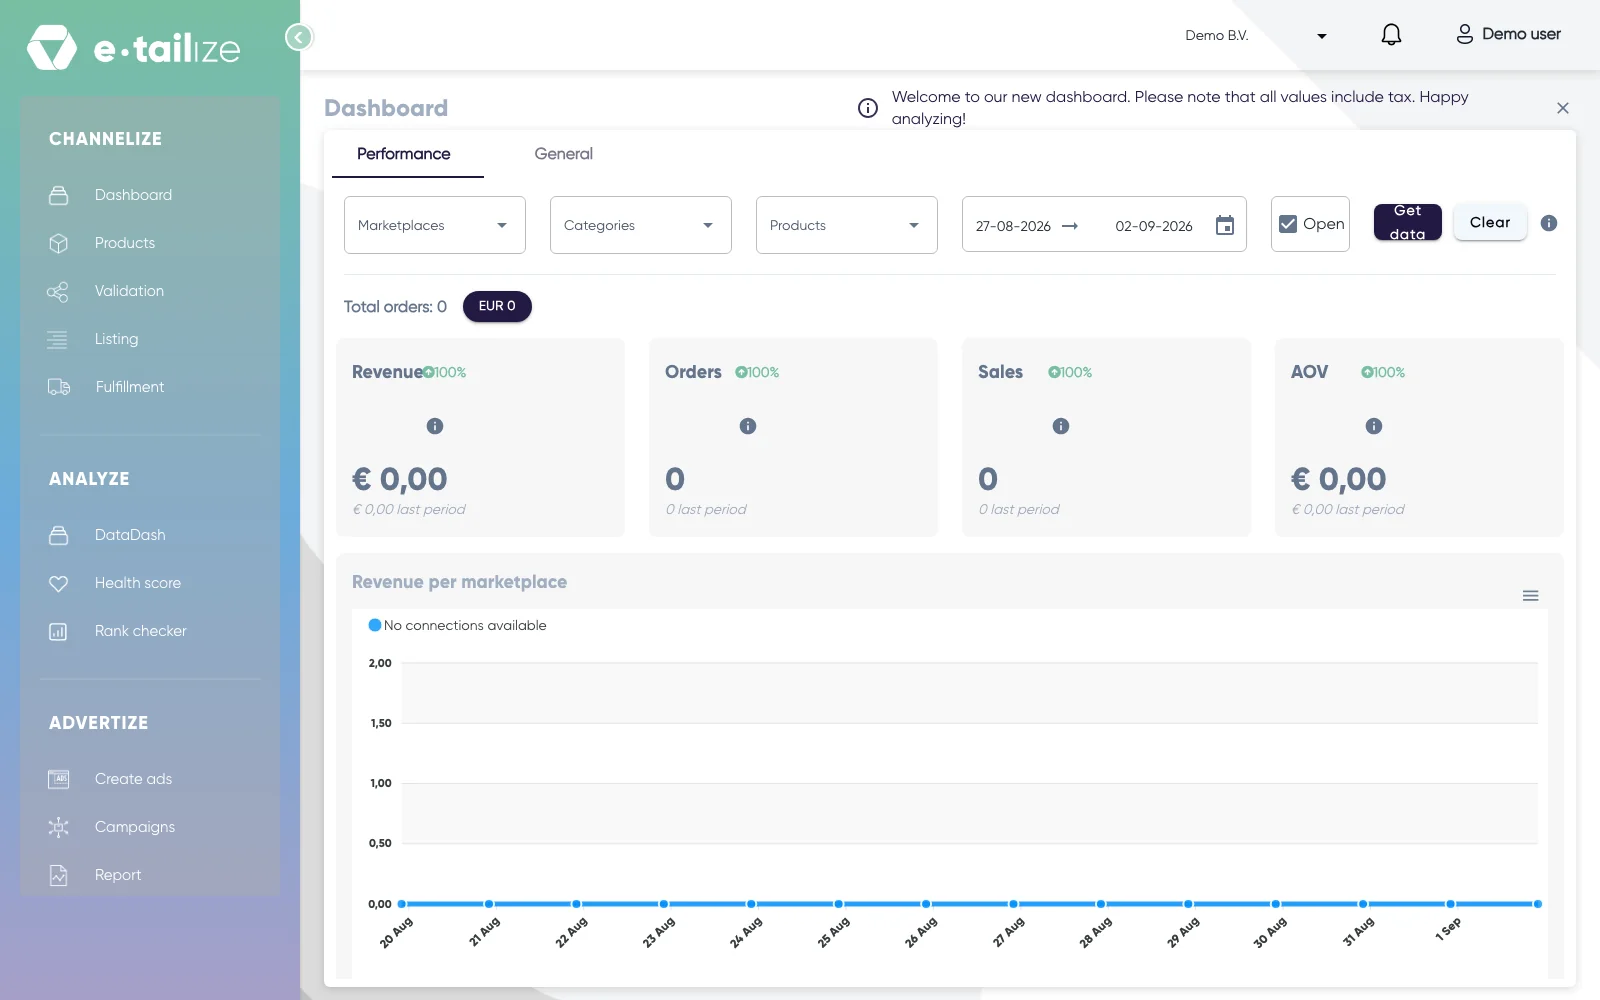Viewport: 1600px width, 1000px height.
Task: Click the Orders card info icon
Action: pos(748,426)
